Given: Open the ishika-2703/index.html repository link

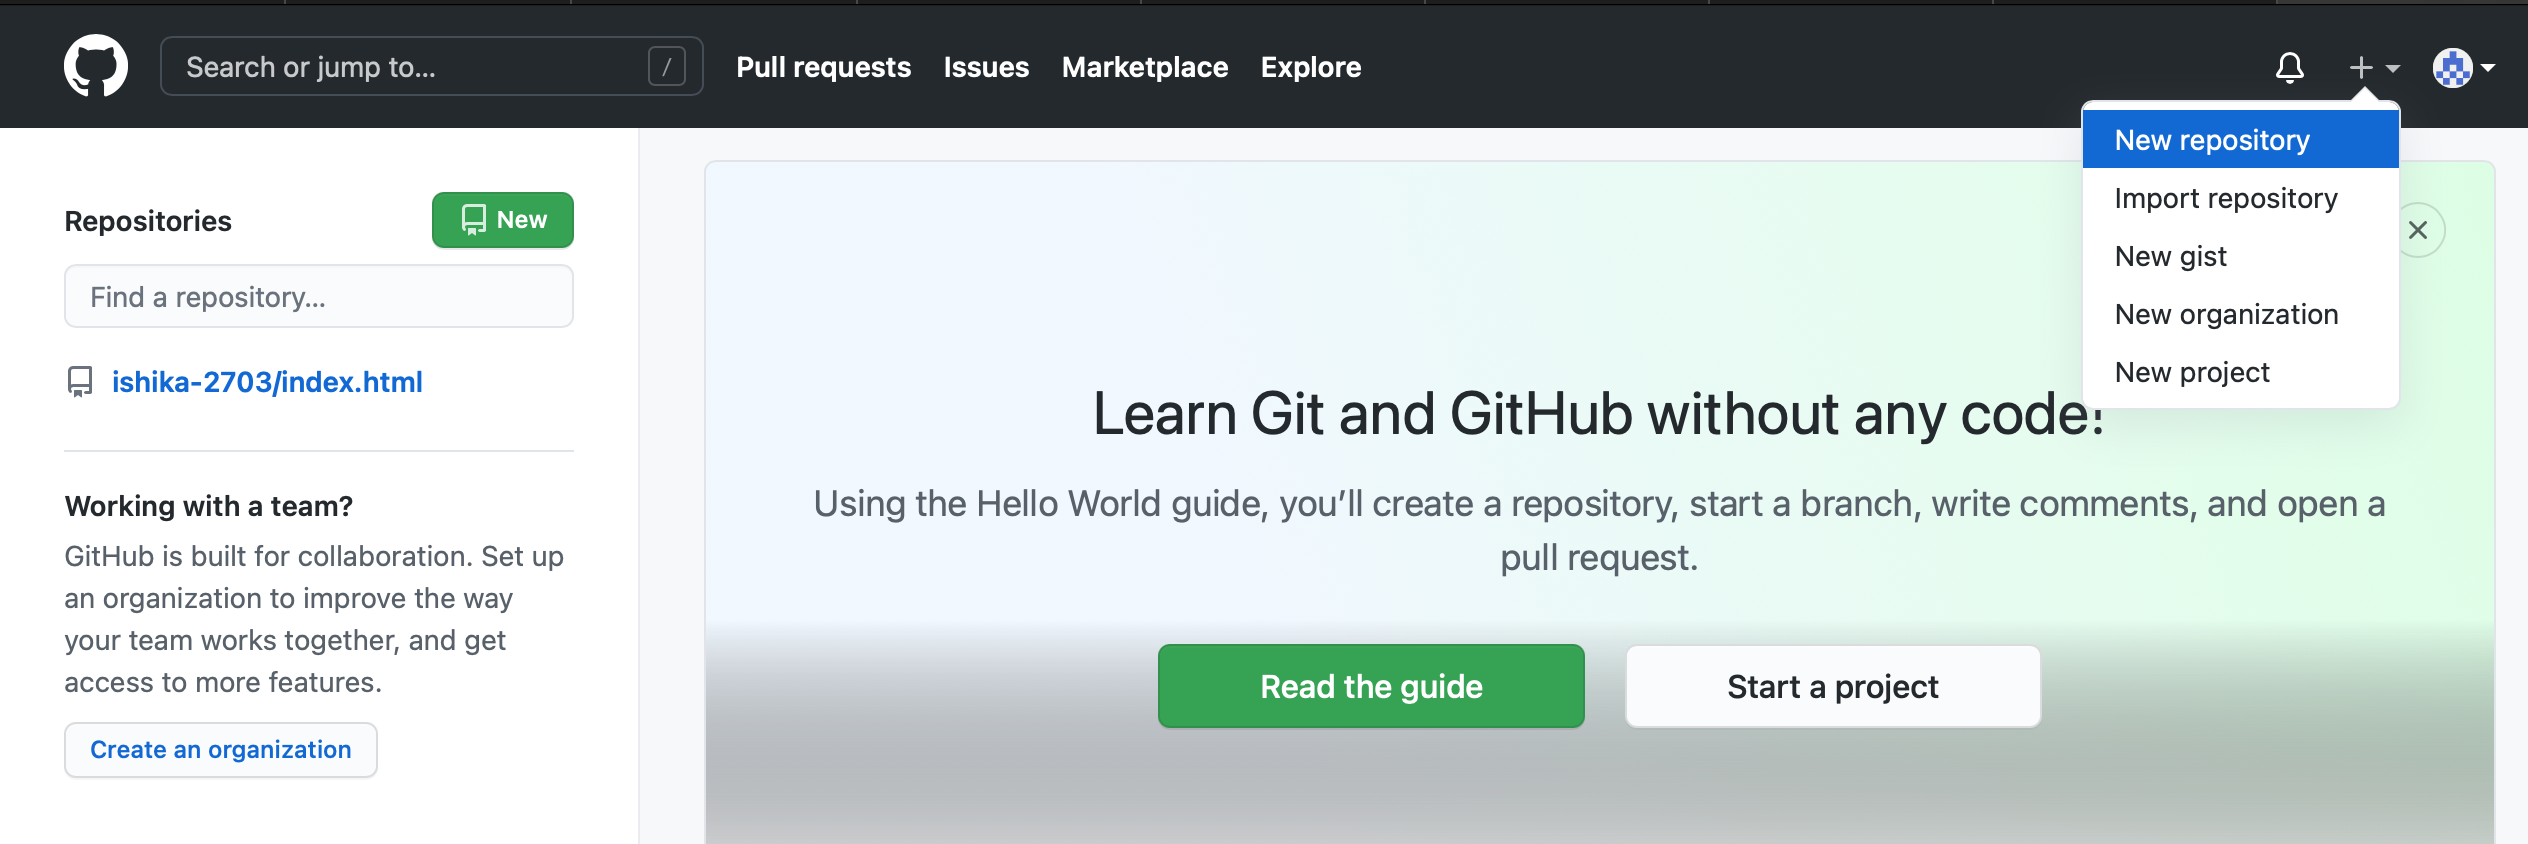Looking at the screenshot, I should pos(267,382).
